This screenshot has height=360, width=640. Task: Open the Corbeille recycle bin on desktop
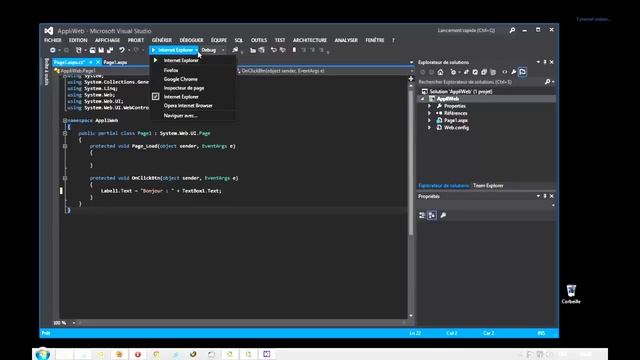(571, 294)
